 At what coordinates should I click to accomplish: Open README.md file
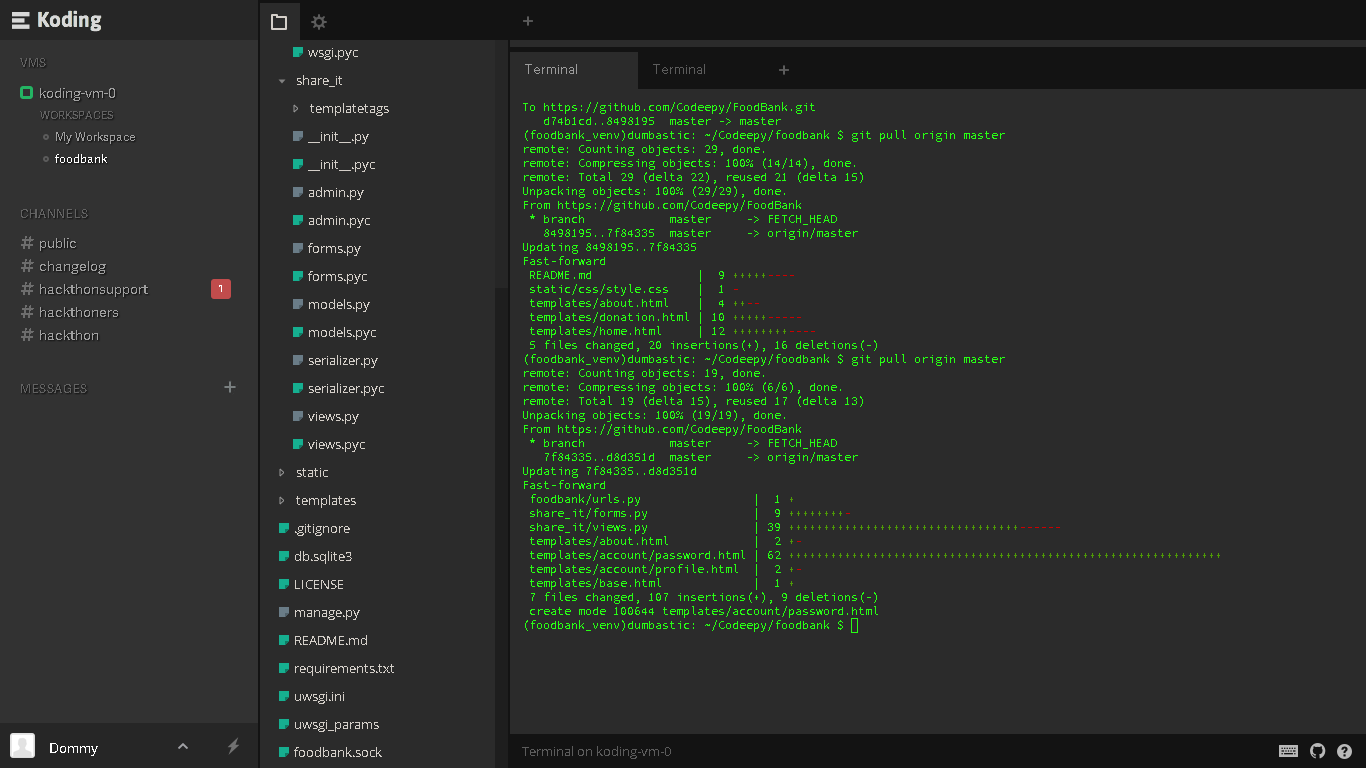(x=331, y=640)
